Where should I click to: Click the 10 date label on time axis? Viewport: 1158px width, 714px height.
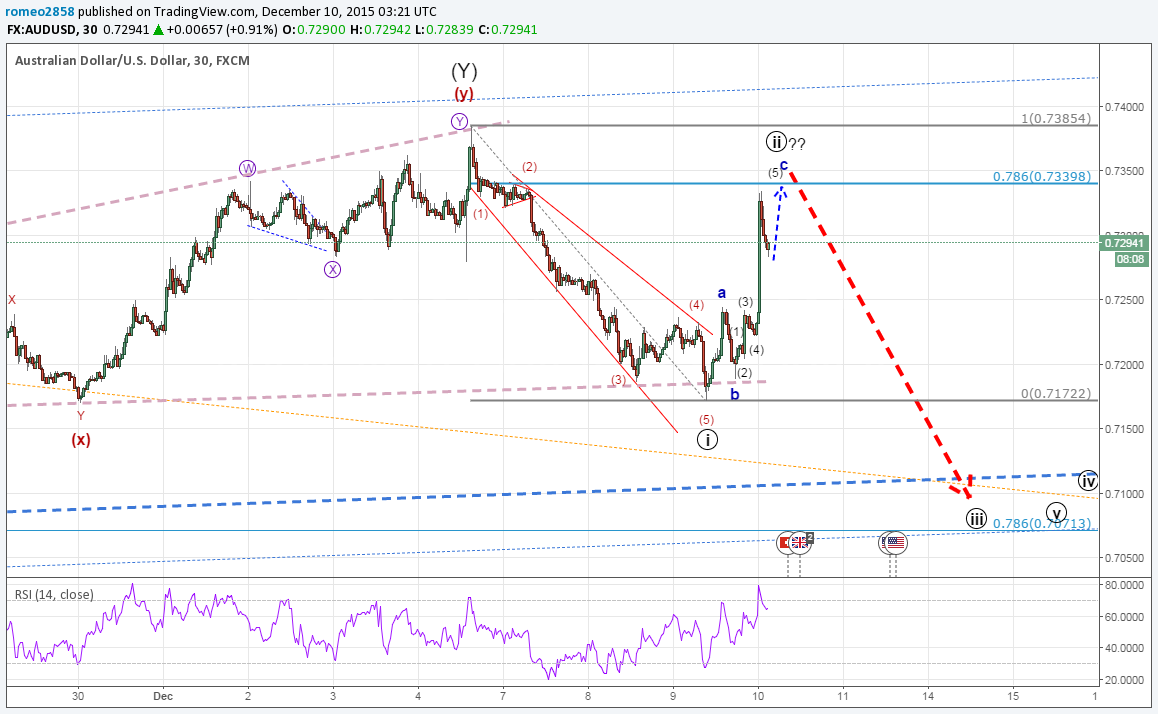[x=758, y=696]
